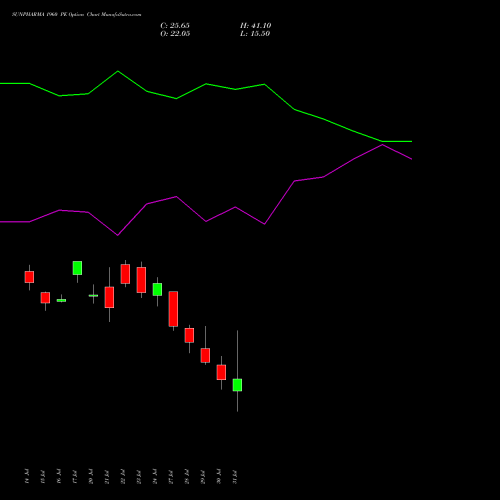500x500 pixels.
Task: Select the red candle for 29 Jul
Action: pos(205,355)
